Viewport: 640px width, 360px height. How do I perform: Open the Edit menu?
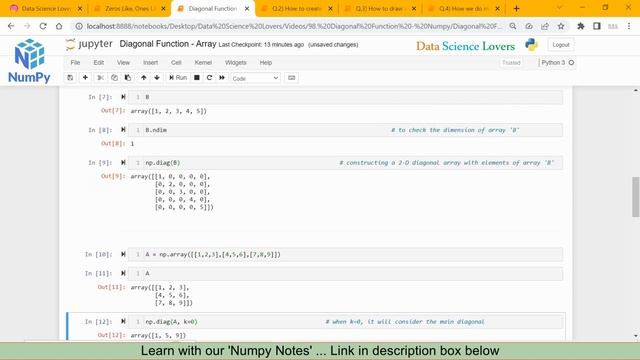point(98,62)
